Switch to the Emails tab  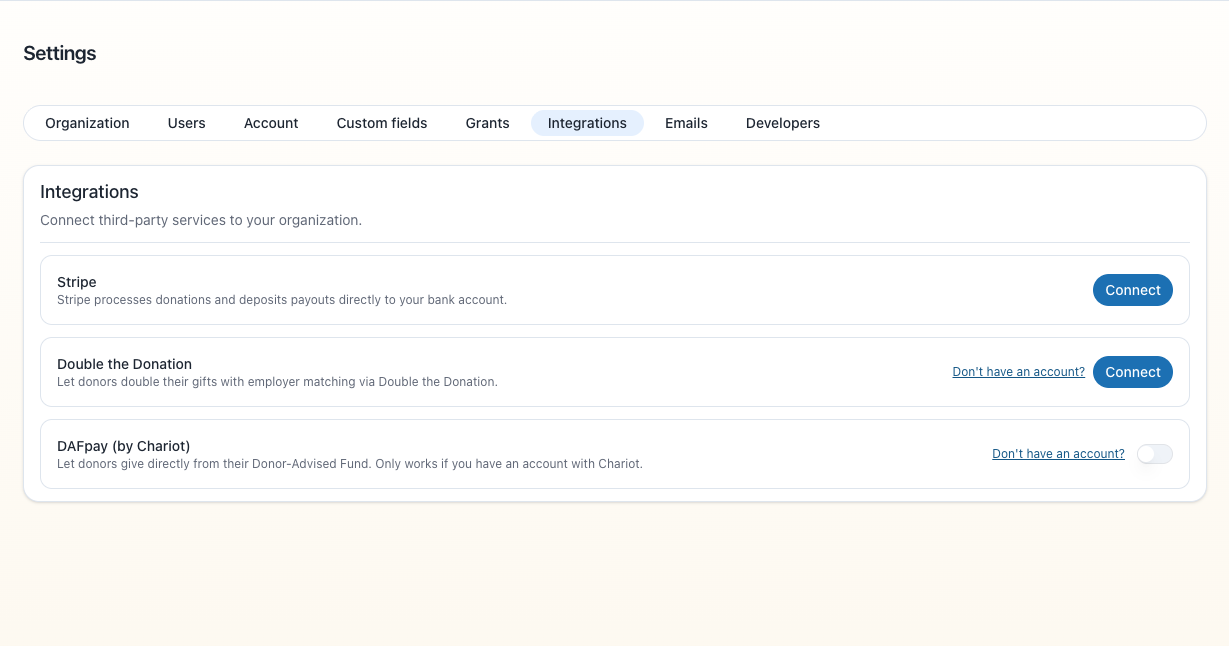tap(686, 123)
